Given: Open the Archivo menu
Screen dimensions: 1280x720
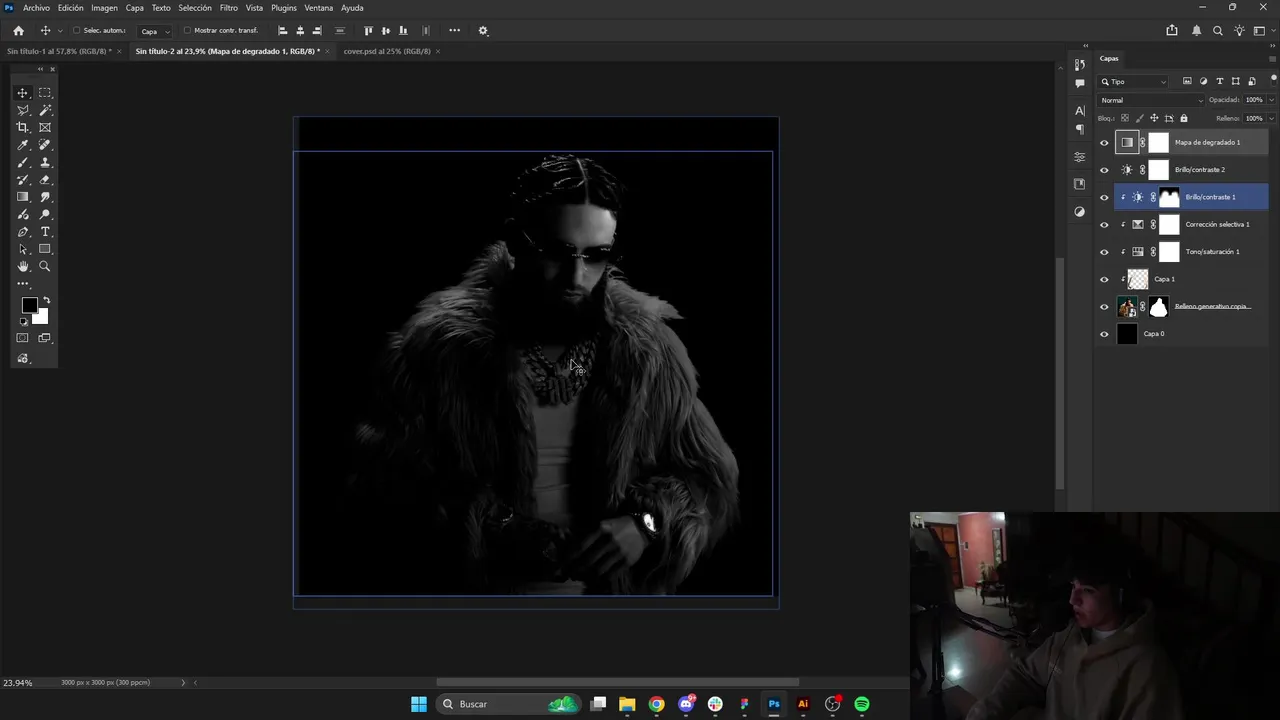Looking at the screenshot, I should (36, 8).
